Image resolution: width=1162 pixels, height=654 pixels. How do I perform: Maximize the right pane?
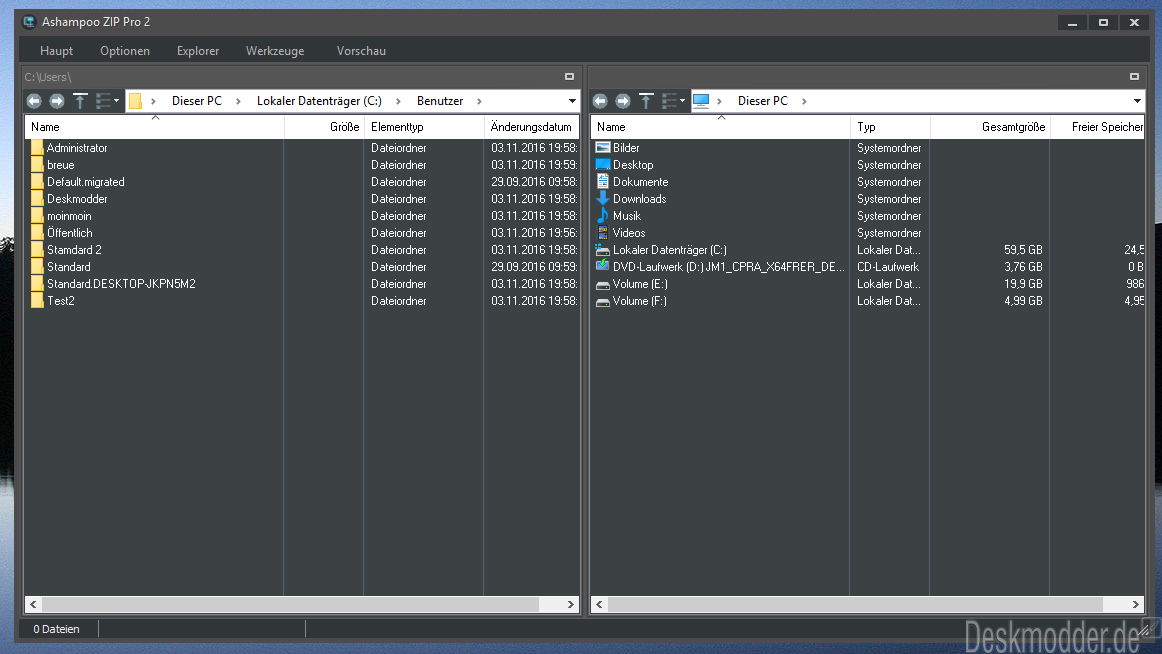coord(1134,76)
